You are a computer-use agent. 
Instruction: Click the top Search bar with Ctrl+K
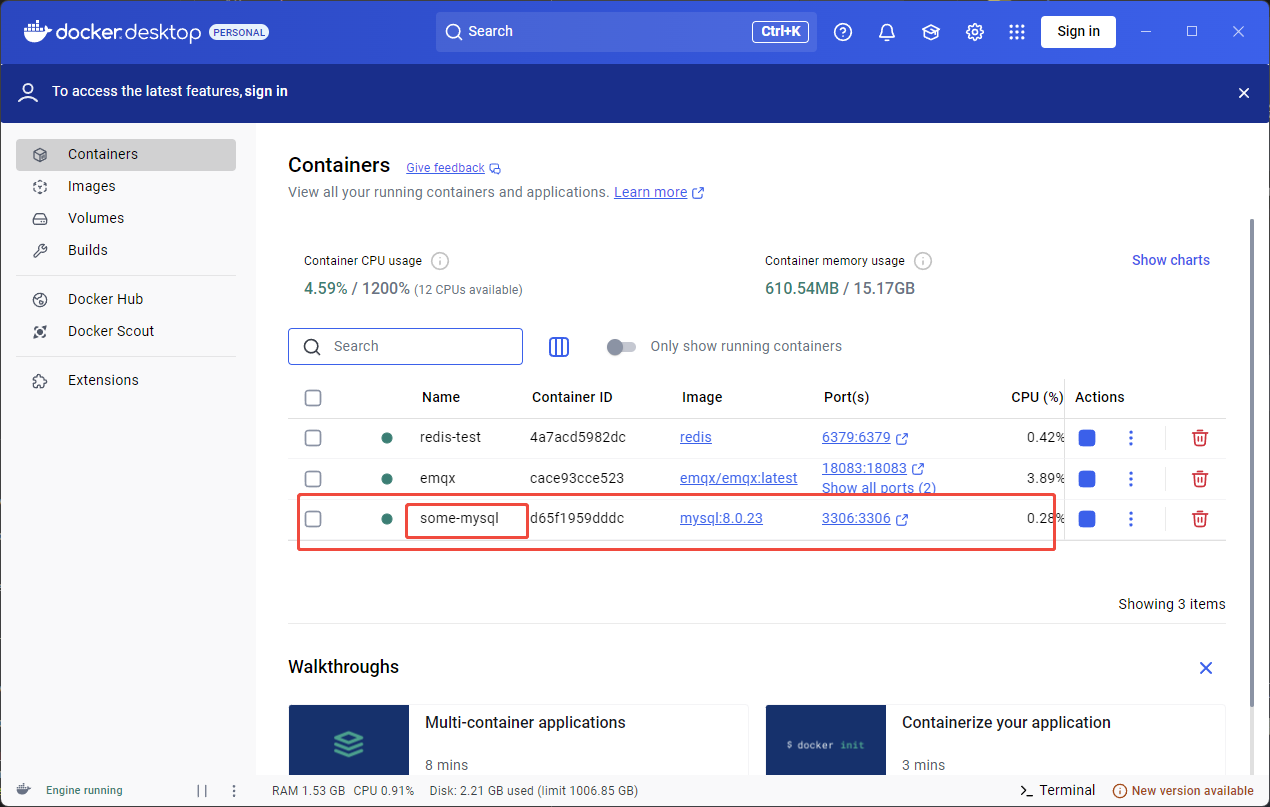626,32
